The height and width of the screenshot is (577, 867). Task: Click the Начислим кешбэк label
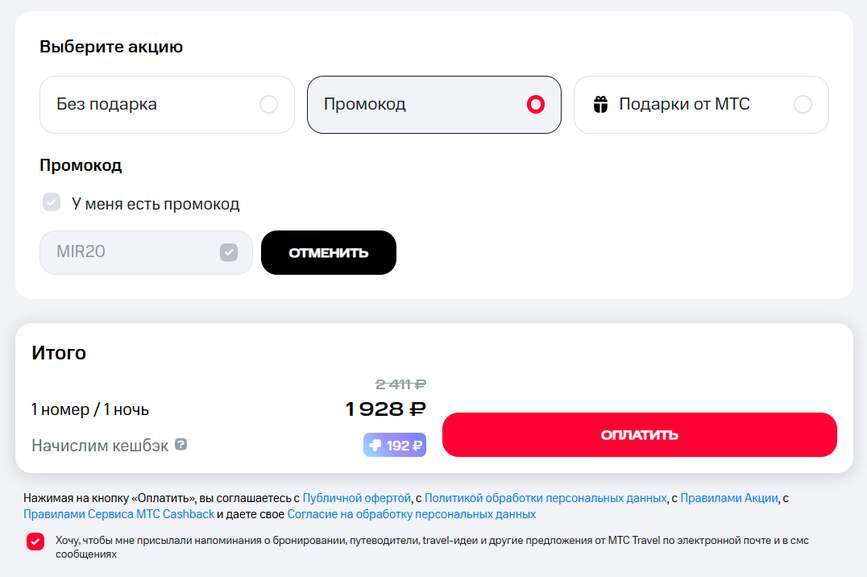[99, 445]
